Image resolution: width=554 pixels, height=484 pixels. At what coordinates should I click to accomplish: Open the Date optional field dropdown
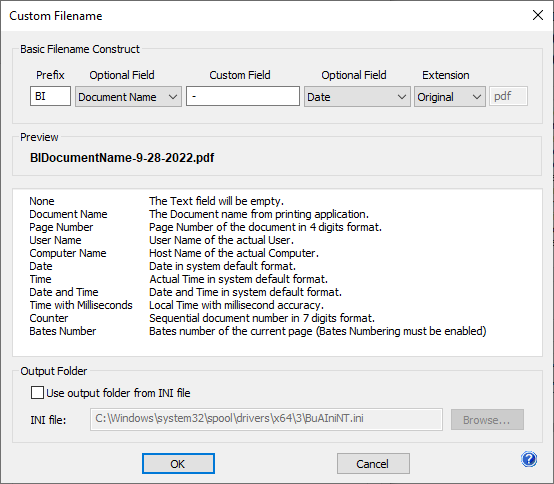click(x=357, y=96)
